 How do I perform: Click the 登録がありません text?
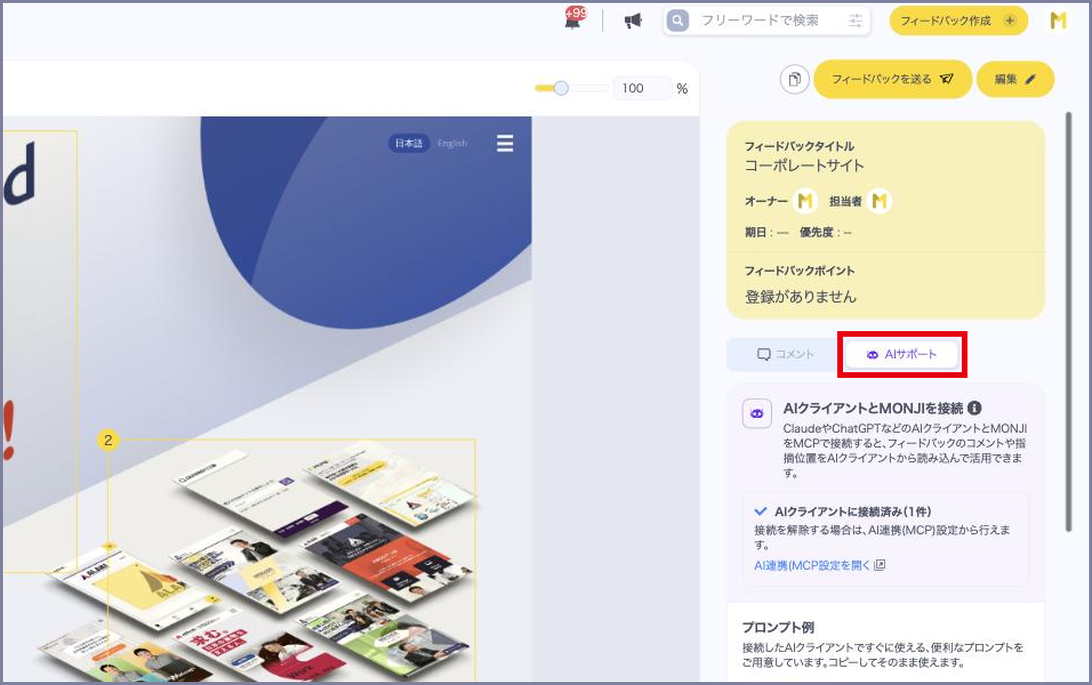pyautogui.click(x=800, y=297)
